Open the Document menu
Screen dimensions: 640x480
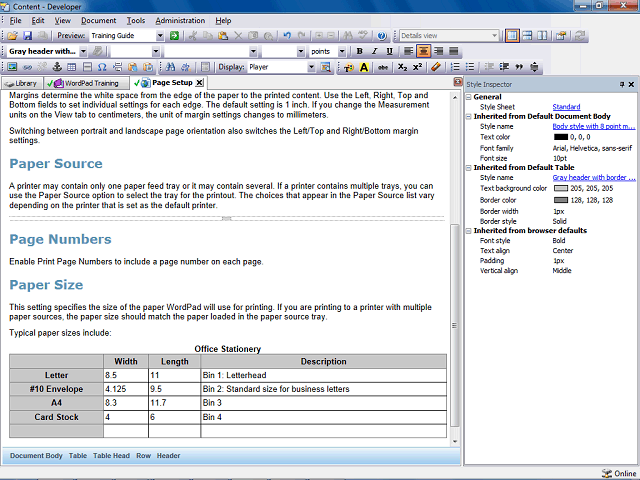click(x=98, y=20)
